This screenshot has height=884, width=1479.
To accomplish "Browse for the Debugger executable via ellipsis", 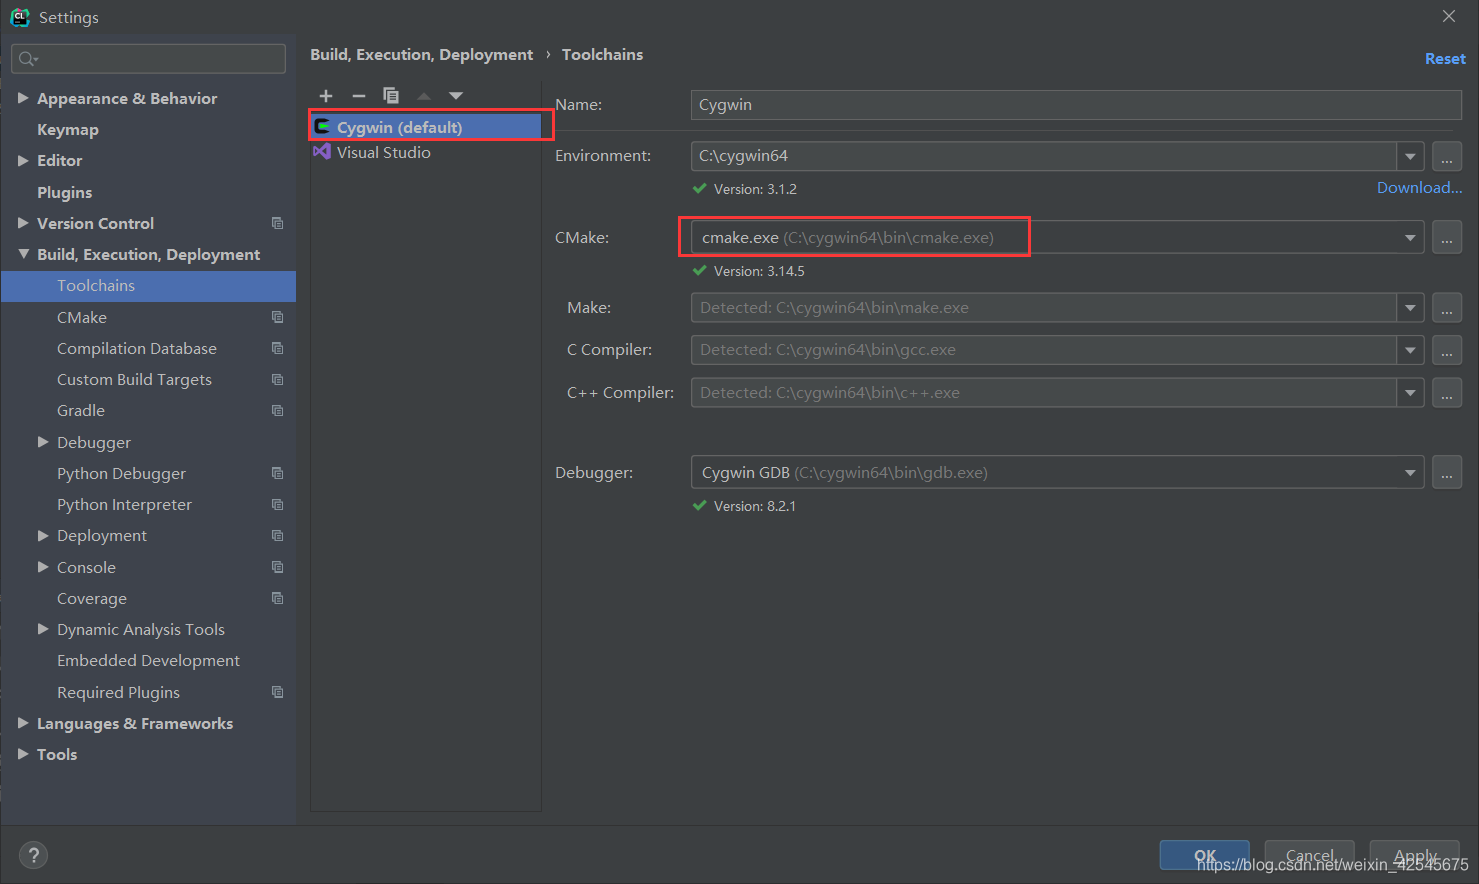I will 1447,472.
